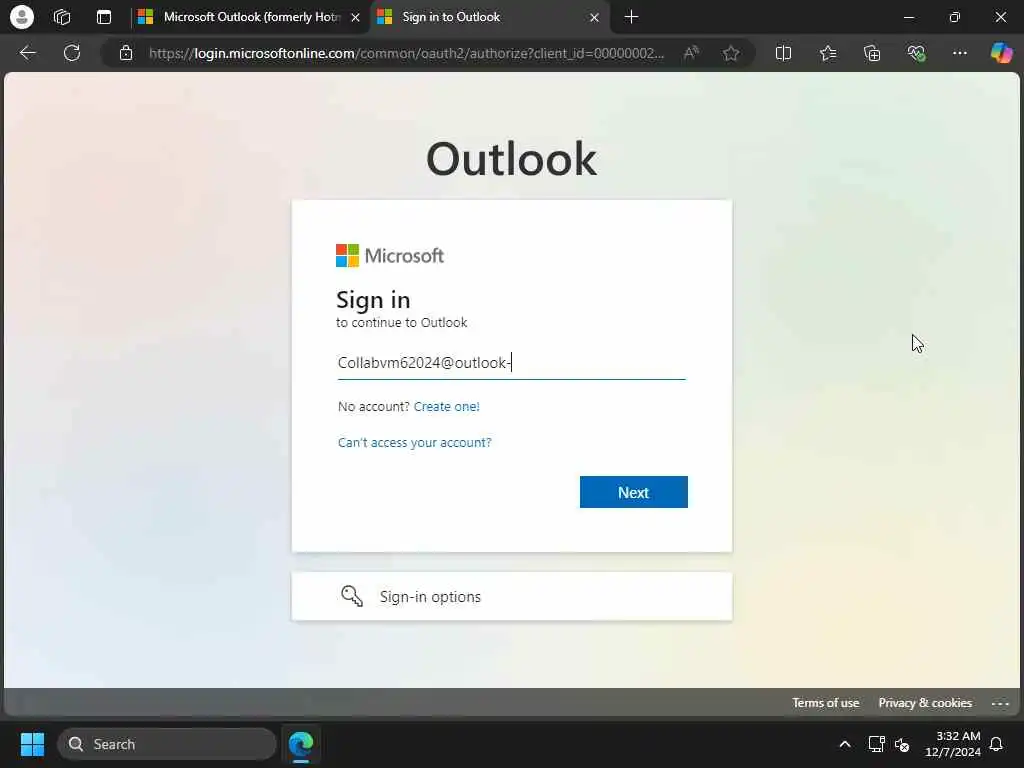Viewport: 1024px width, 768px height.
Task: Click the taskbar Search box
Action: coord(167,744)
